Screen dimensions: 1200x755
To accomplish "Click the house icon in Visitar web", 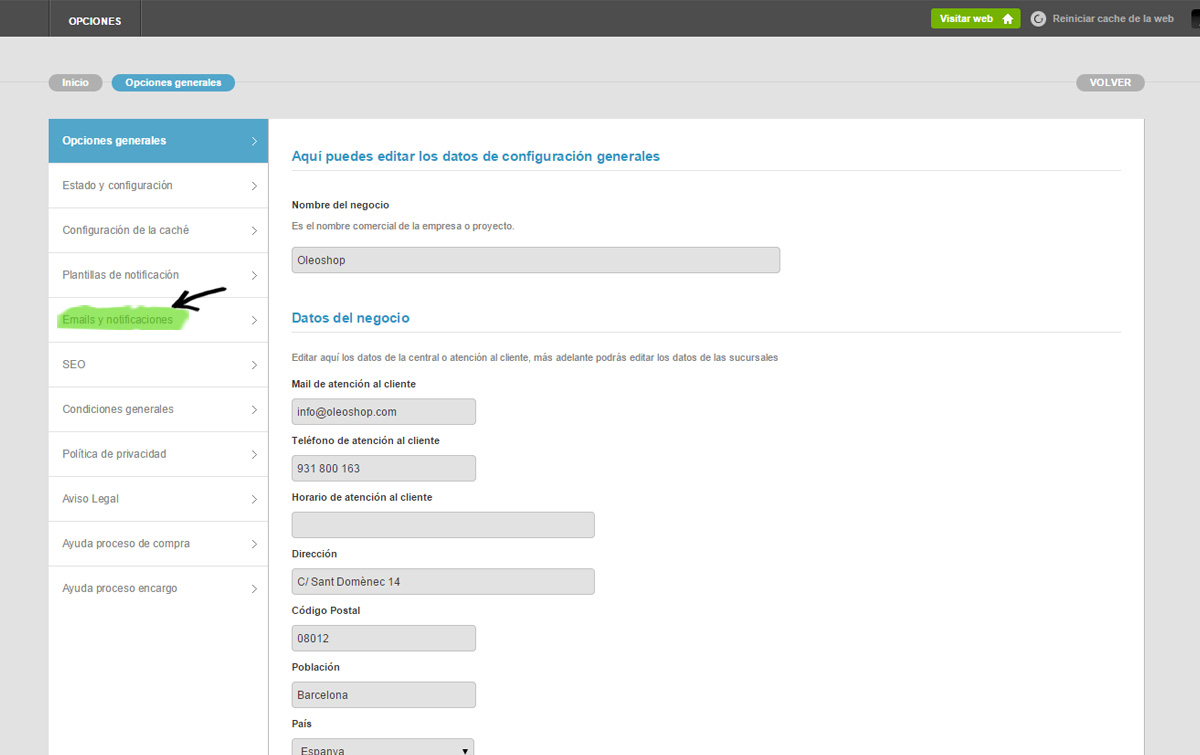I will click(1008, 19).
